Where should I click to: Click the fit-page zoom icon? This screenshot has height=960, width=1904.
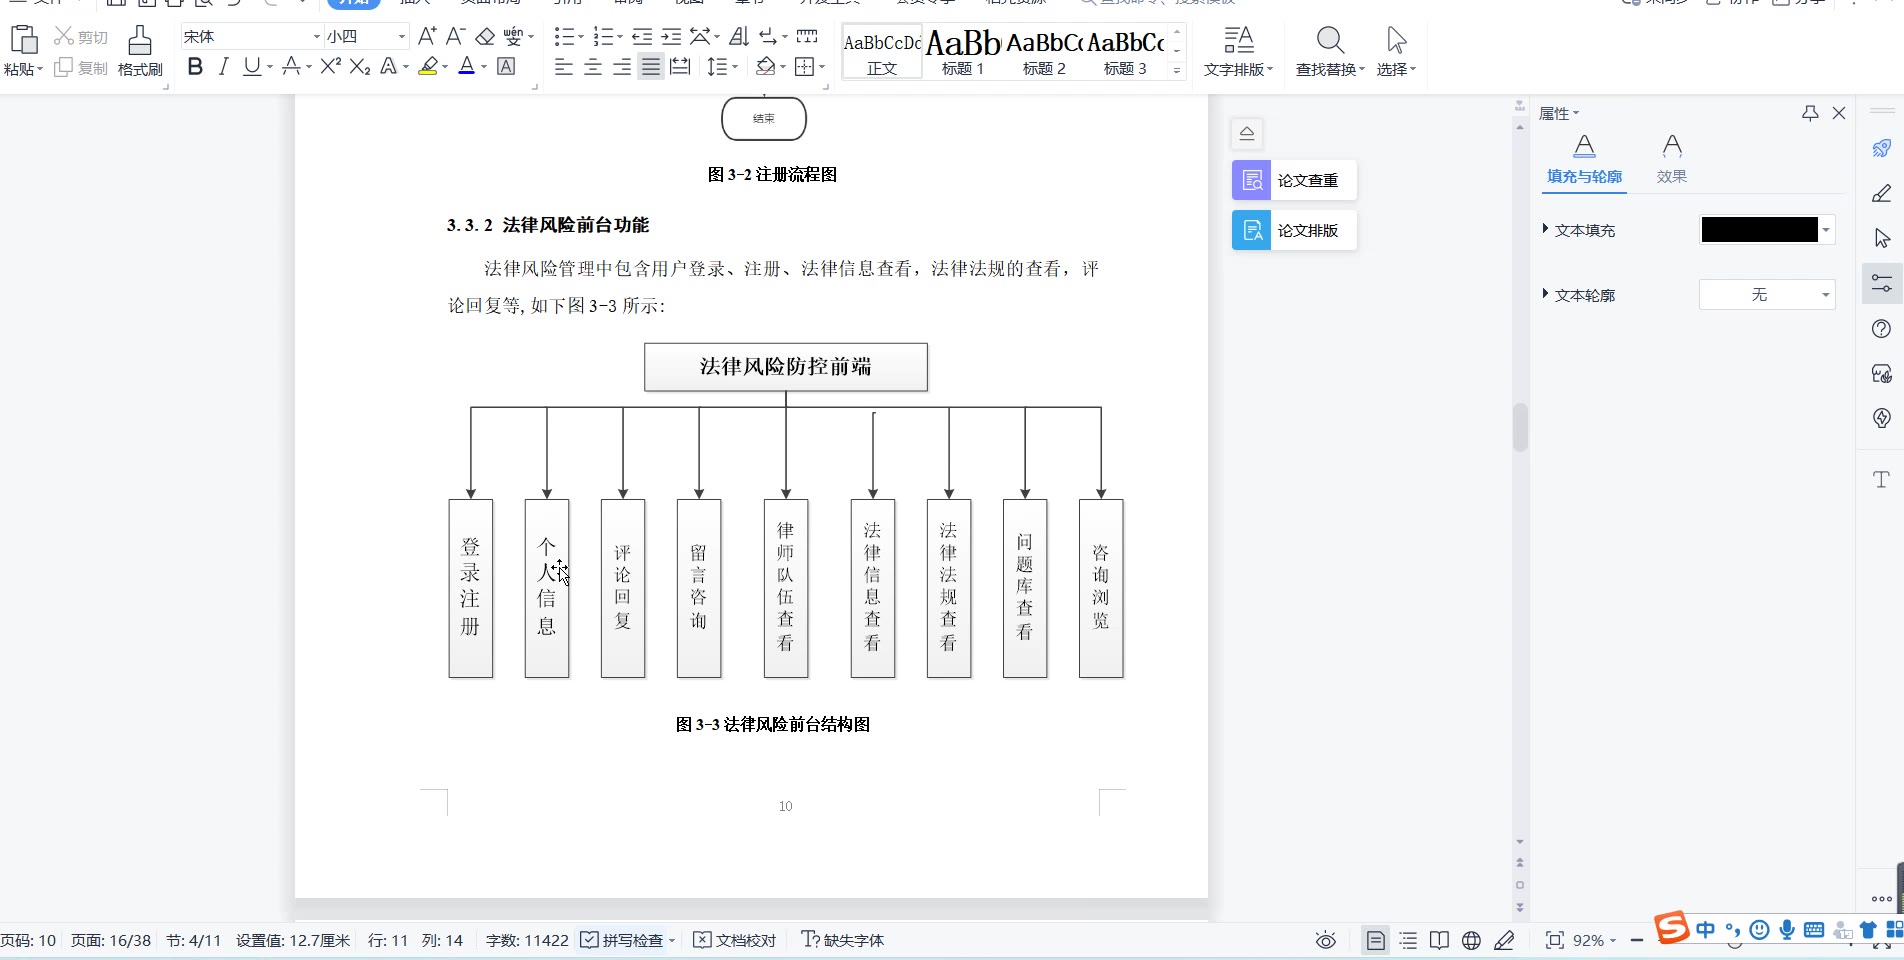[1554, 940]
